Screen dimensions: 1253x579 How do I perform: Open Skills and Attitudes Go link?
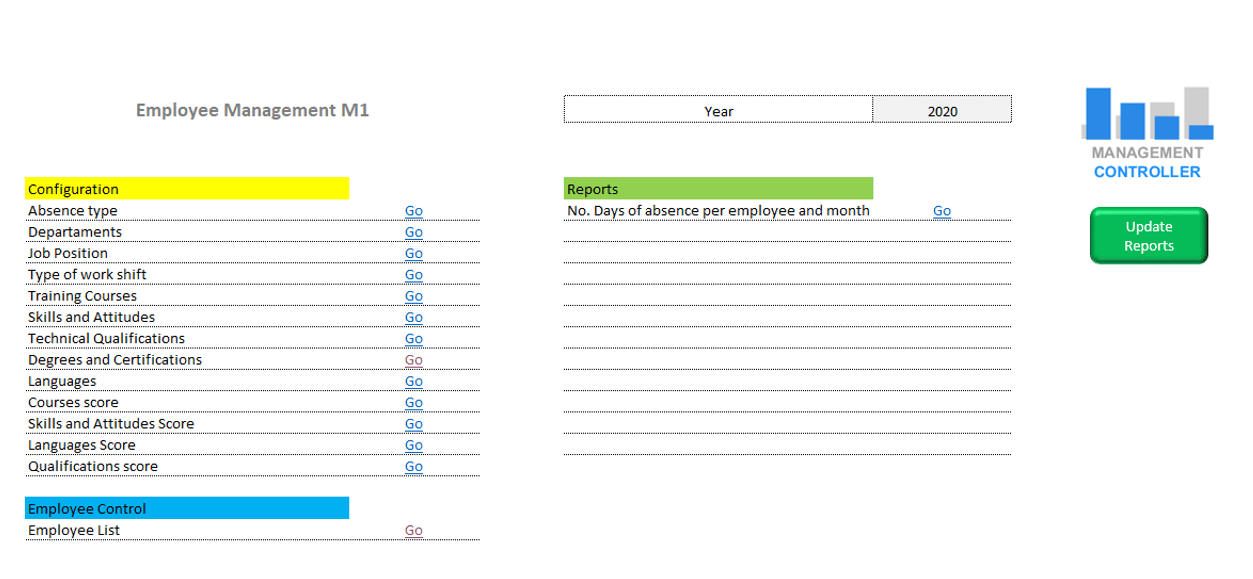click(x=413, y=318)
